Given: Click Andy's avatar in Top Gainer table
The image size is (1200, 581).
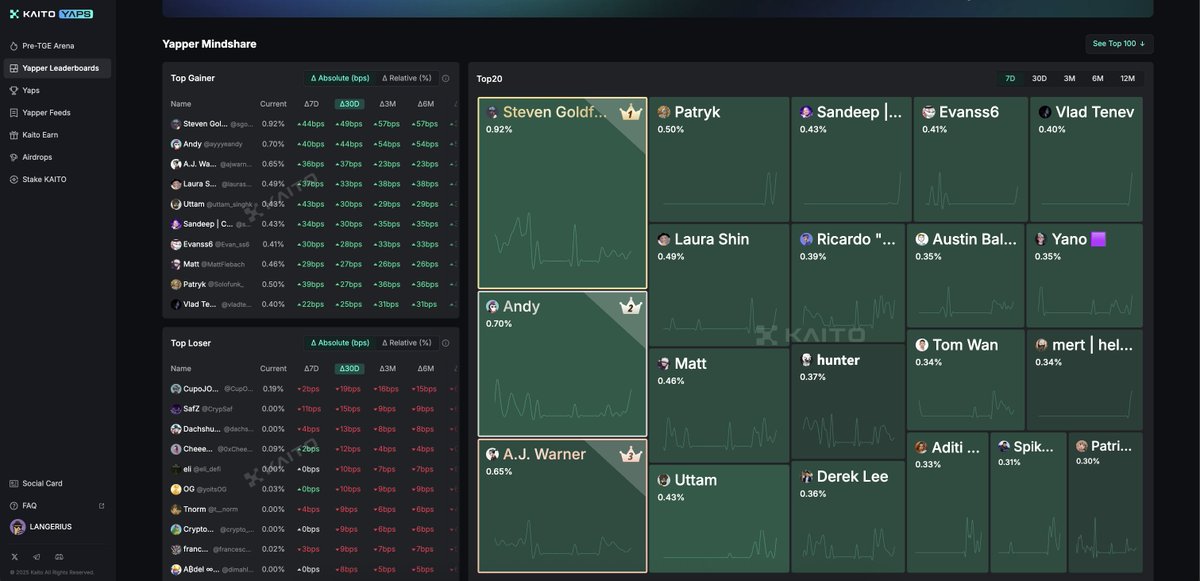Looking at the screenshot, I should coord(176,144).
